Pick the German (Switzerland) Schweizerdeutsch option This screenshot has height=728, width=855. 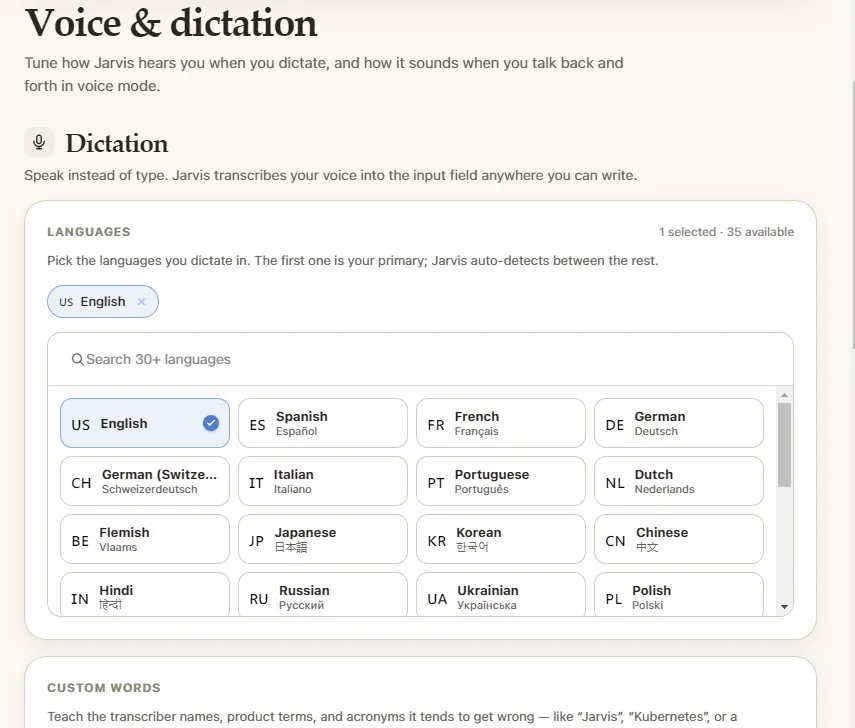145,481
